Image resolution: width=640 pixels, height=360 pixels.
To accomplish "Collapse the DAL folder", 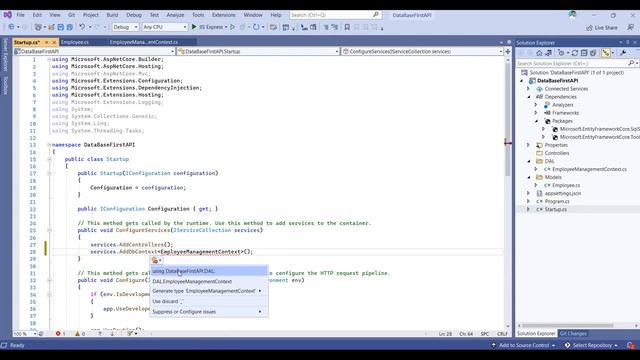I will tap(528, 161).
